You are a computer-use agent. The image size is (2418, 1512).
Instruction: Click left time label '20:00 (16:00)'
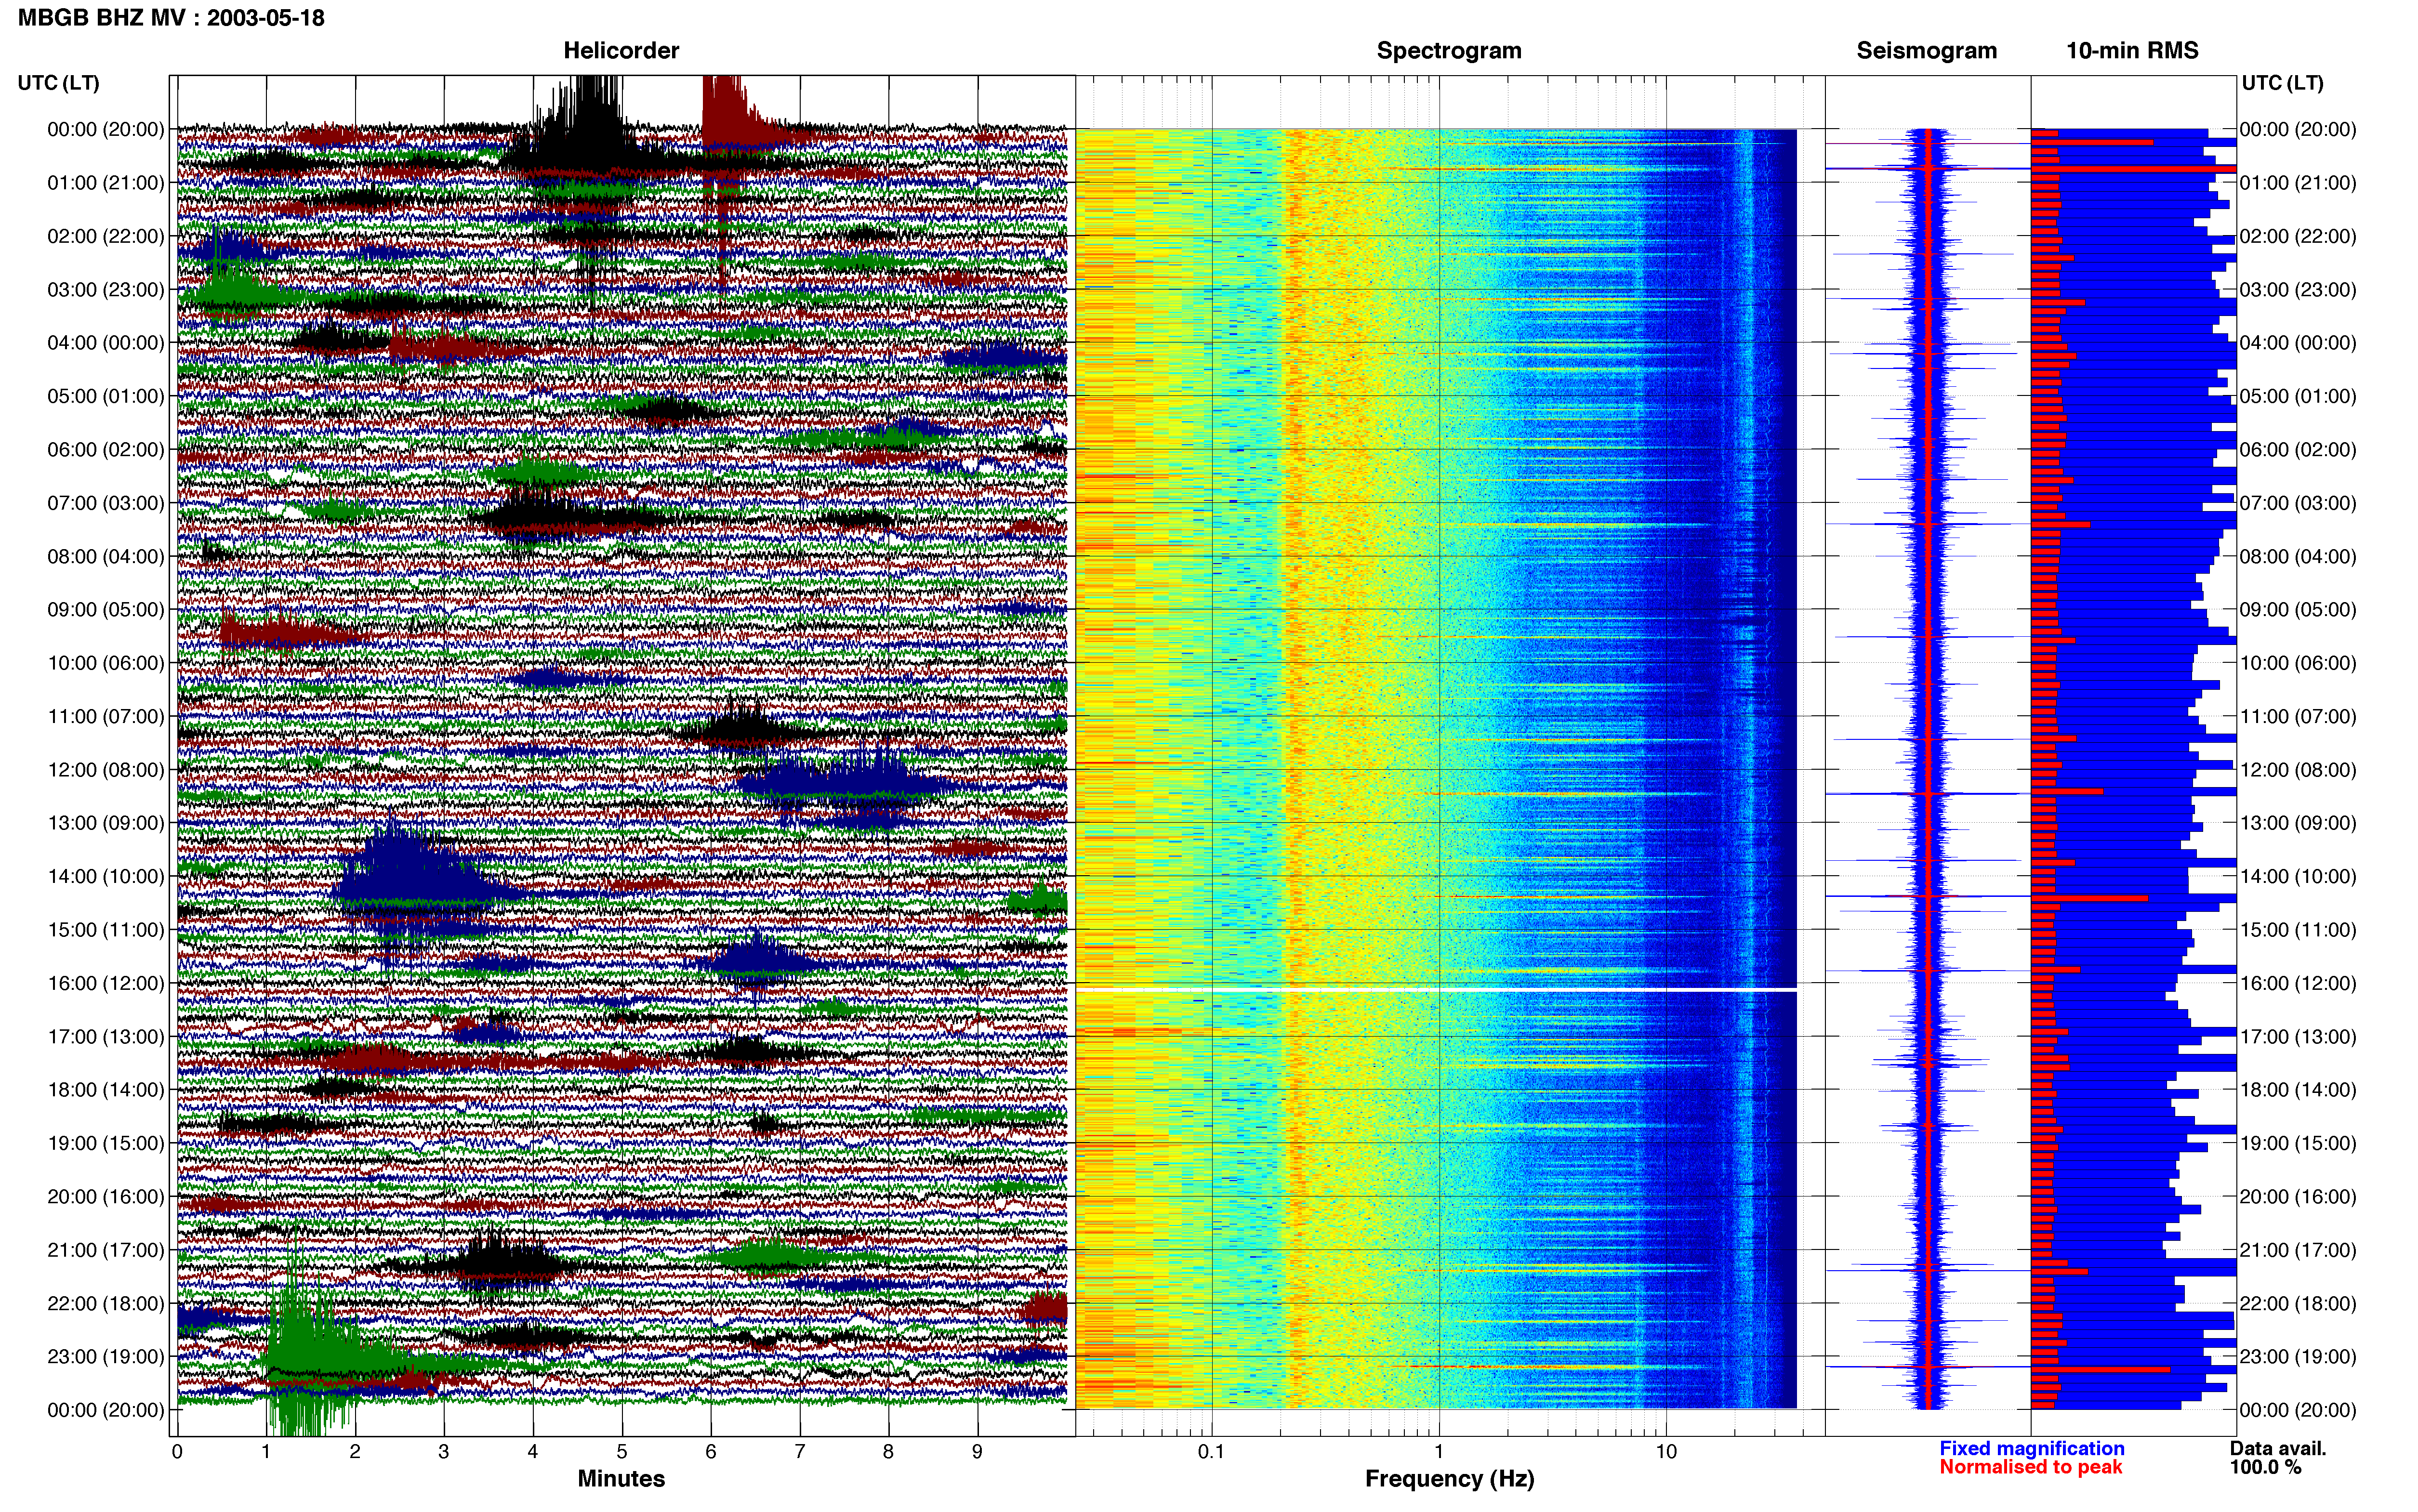tap(106, 1197)
